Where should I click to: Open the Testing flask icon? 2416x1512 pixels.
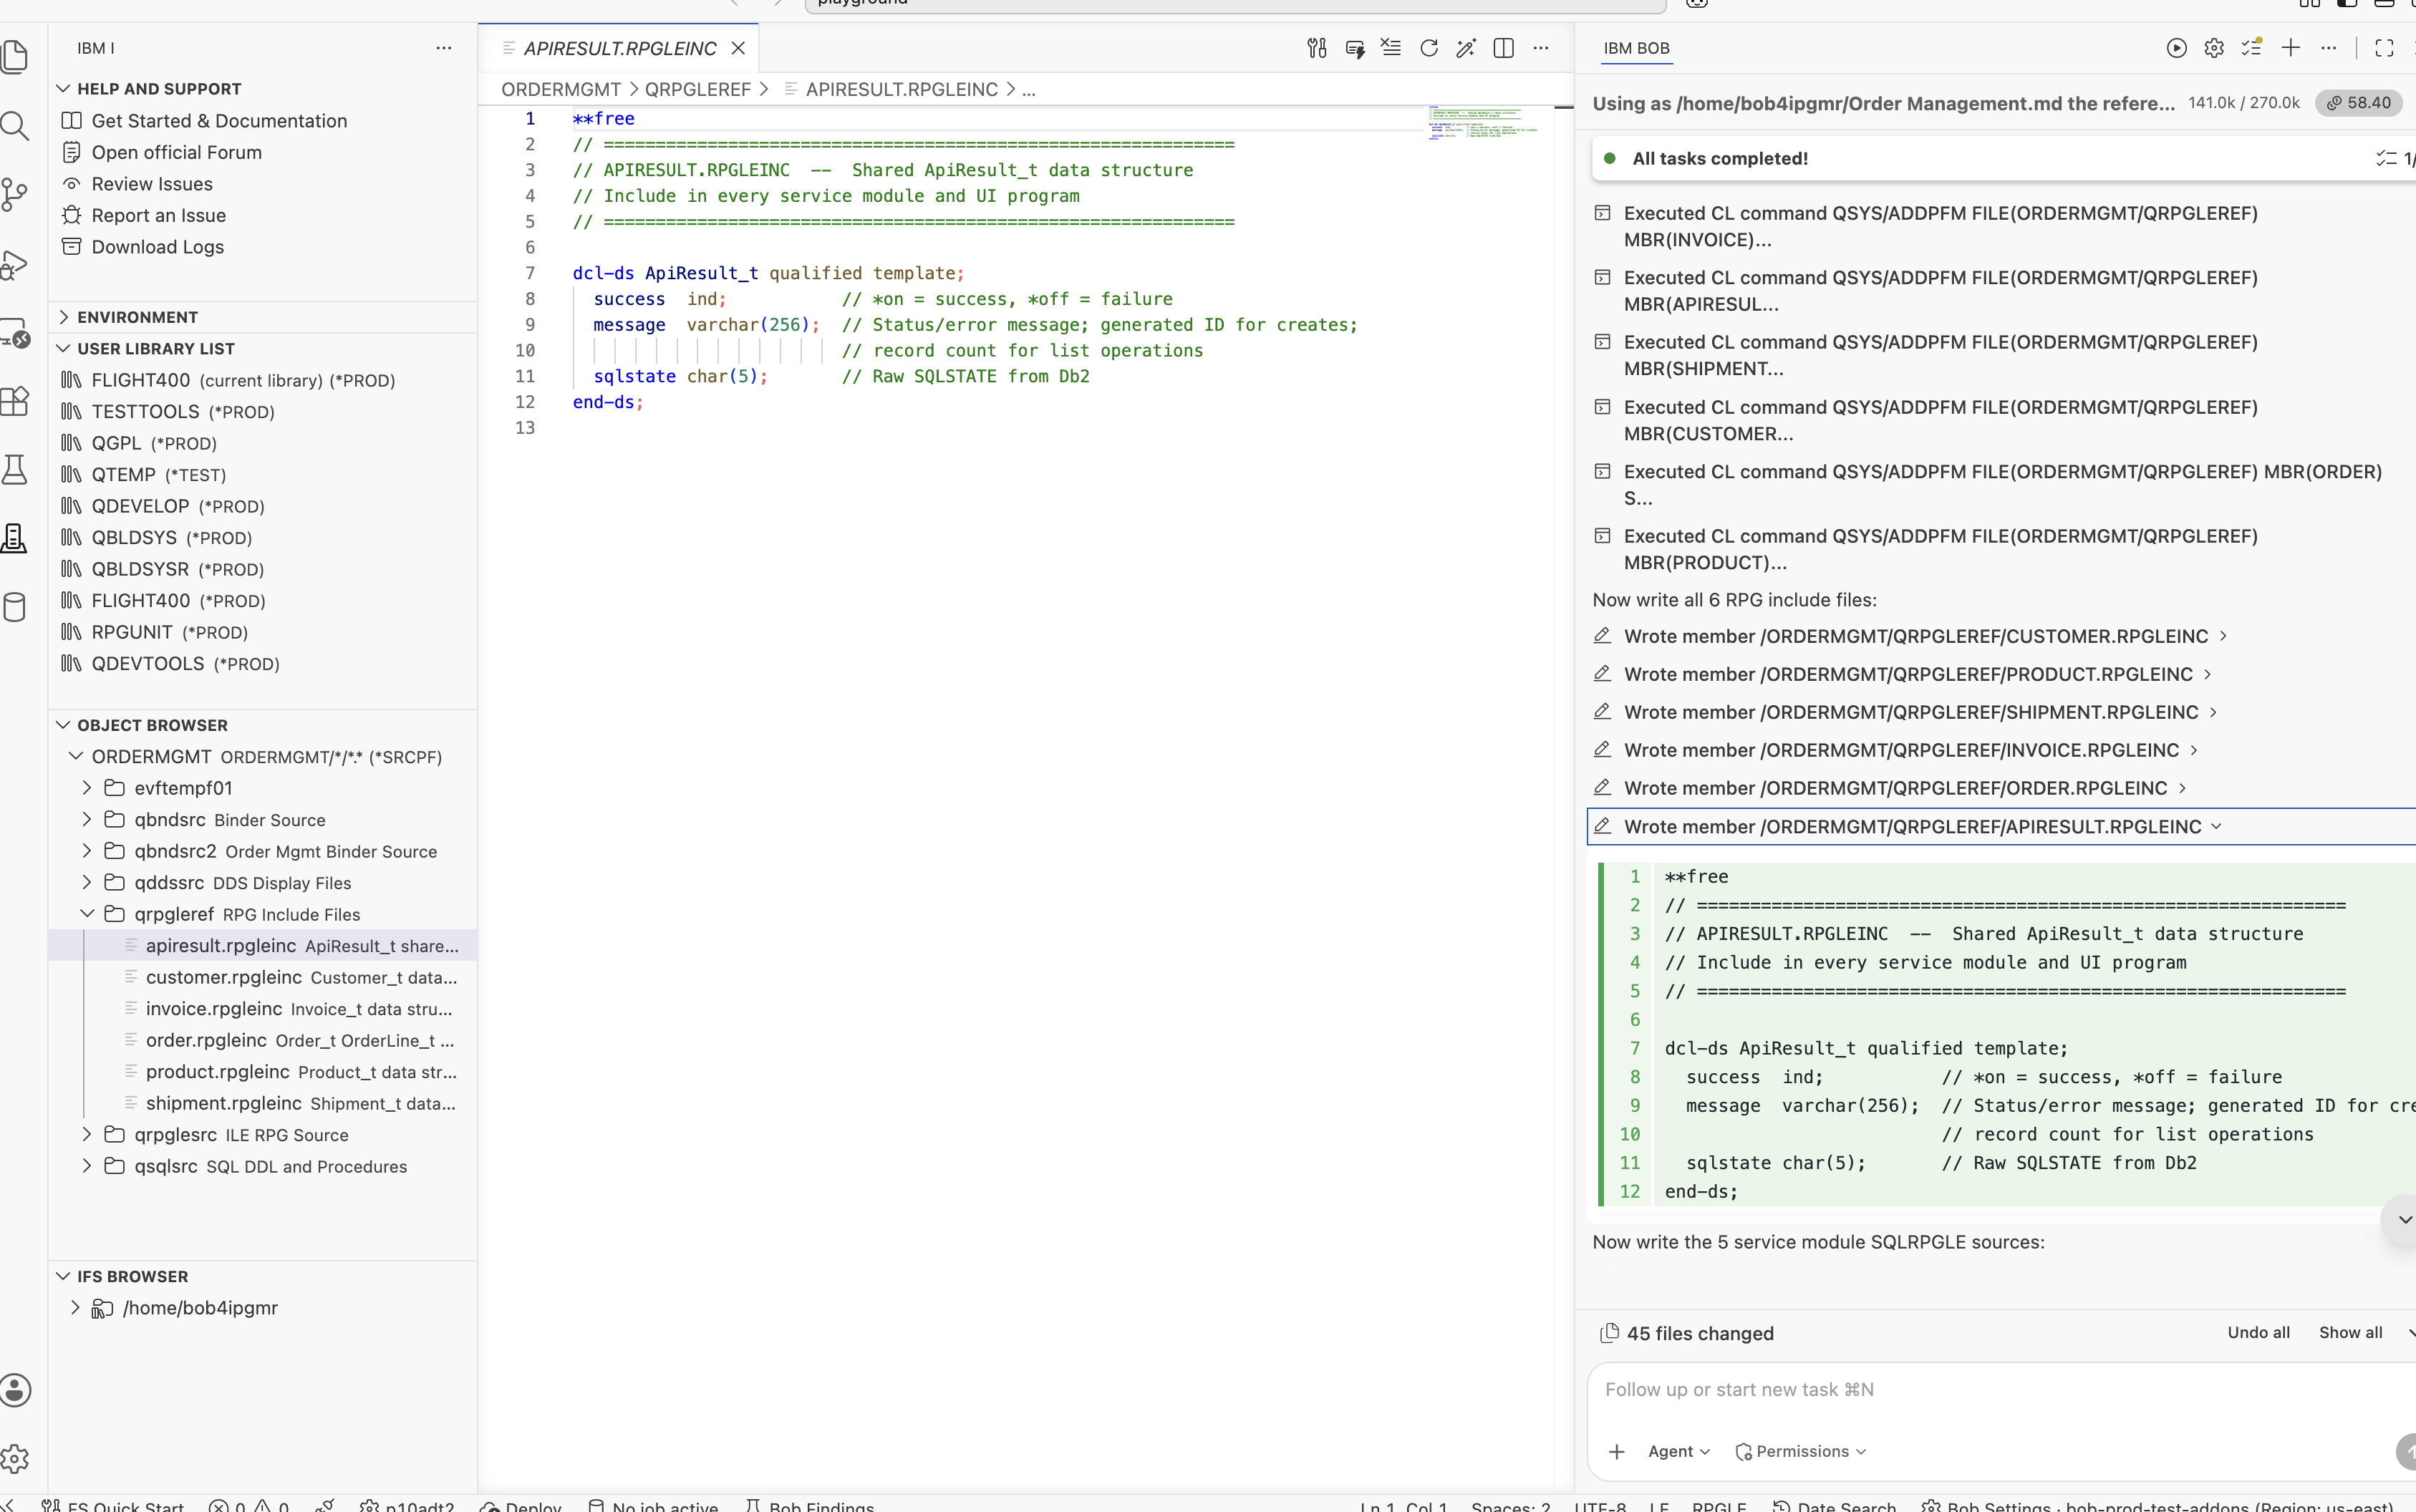tap(14, 470)
